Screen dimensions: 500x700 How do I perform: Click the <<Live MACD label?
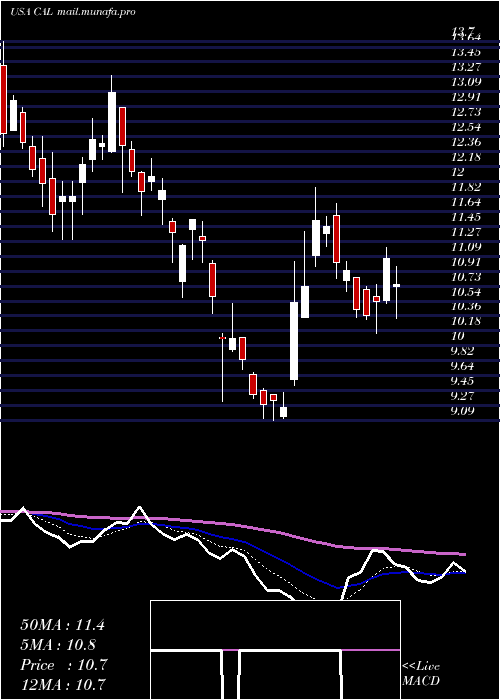click(421, 674)
